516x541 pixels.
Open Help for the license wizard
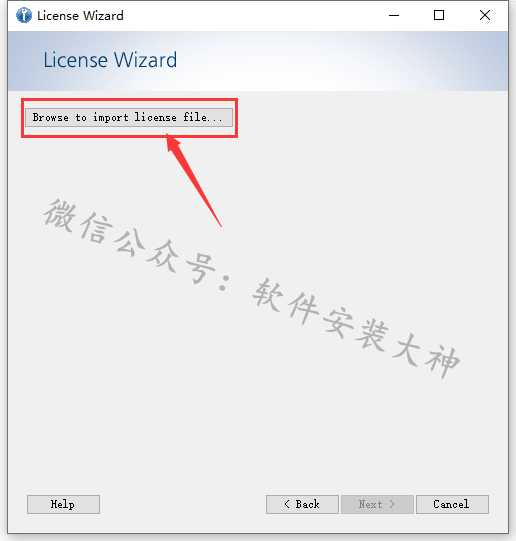coord(63,504)
